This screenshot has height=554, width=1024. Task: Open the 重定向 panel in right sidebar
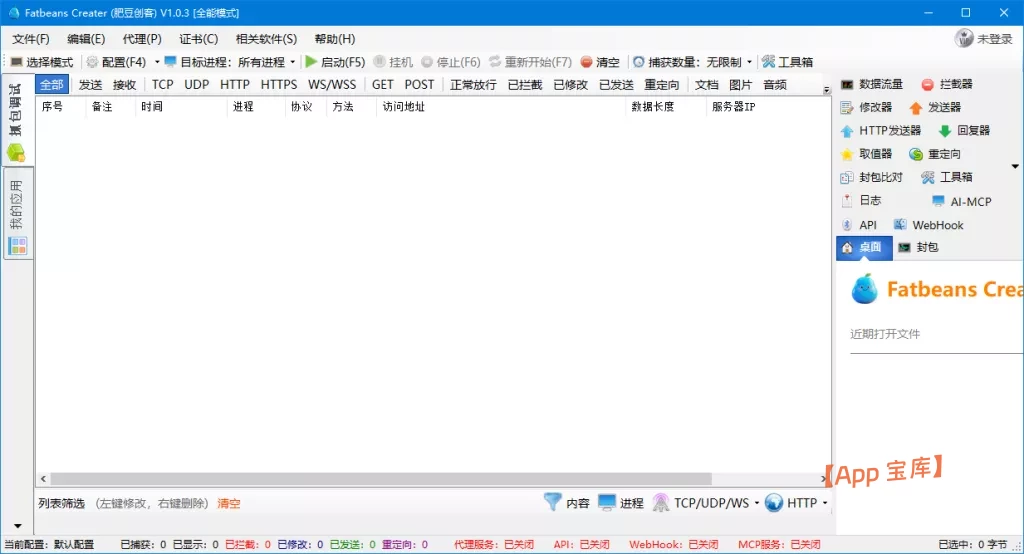tap(935, 154)
